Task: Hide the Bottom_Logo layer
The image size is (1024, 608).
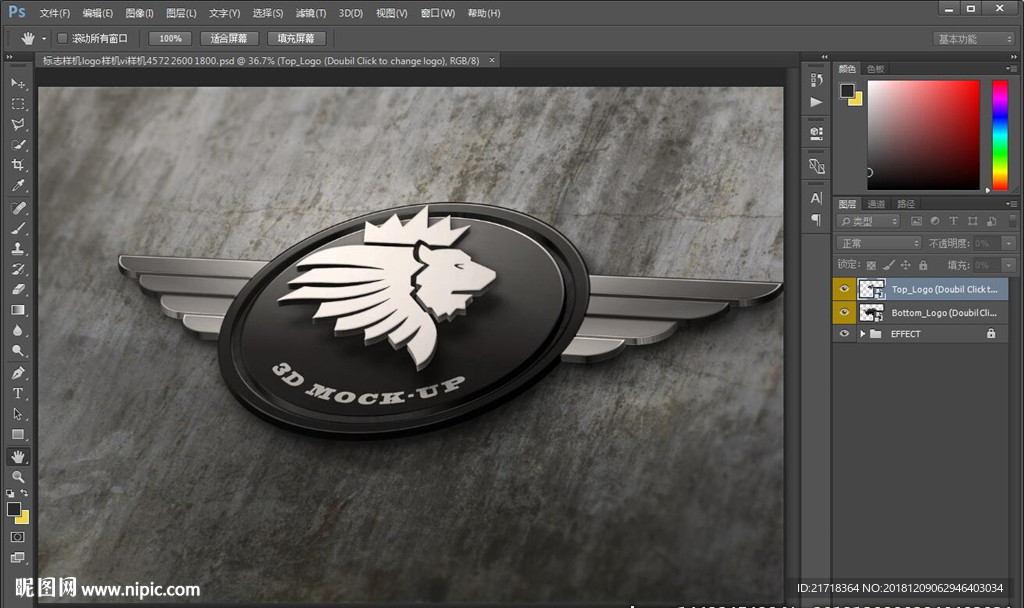Action: pyautogui.click(x=844, y=312)
